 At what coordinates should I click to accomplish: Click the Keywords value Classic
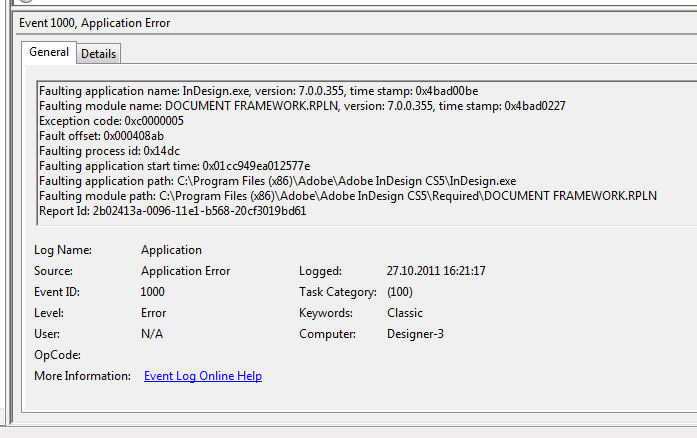[405, 313]
